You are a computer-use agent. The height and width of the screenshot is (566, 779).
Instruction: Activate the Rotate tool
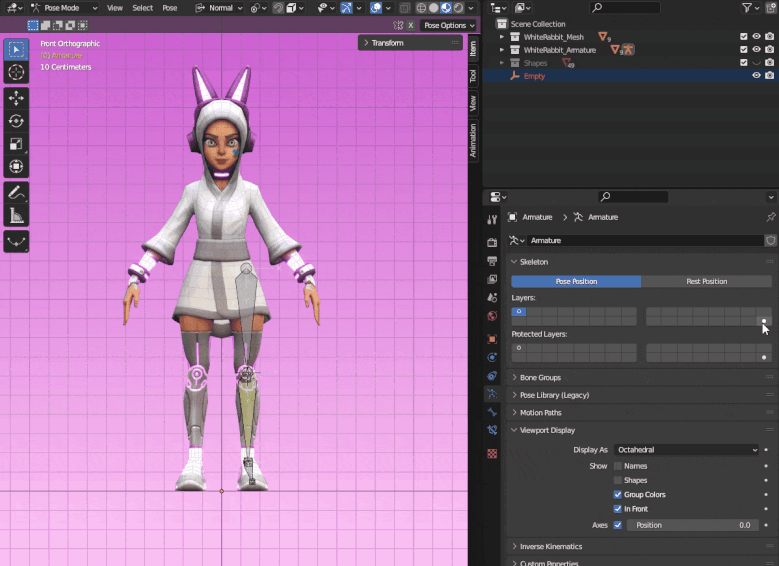tap(16, 121)
